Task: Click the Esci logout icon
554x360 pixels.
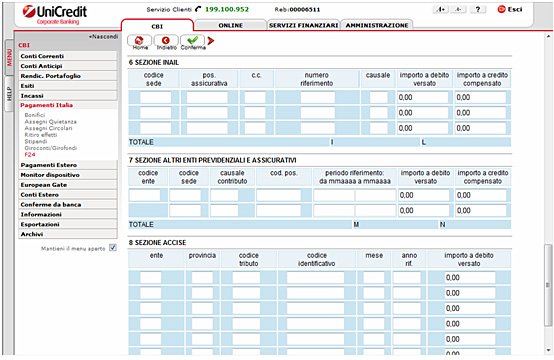Action: [509, 9]
